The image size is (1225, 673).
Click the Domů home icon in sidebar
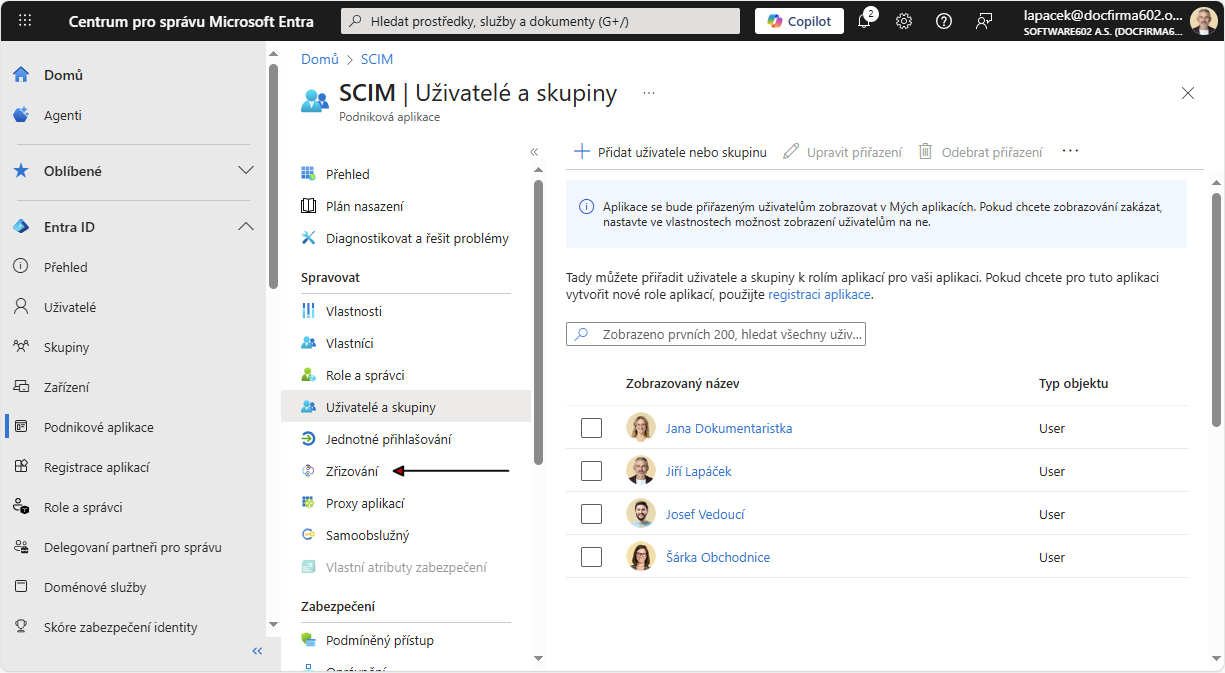pyautogui.click(x=21, y=75)
